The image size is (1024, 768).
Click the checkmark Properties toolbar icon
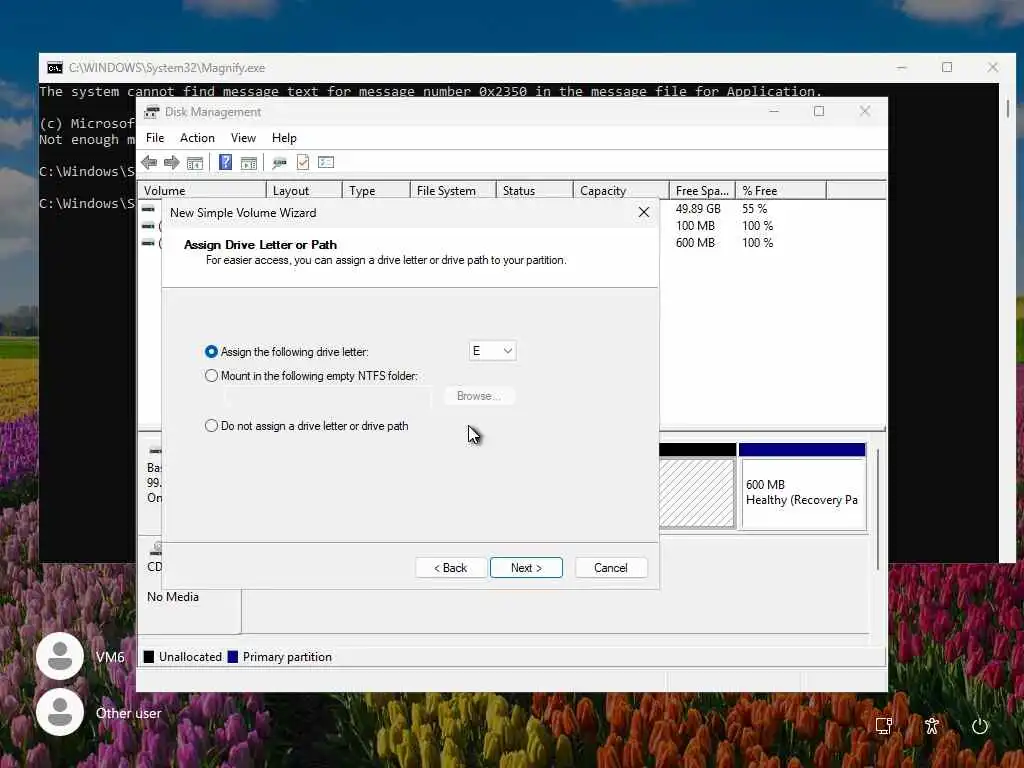302,162
